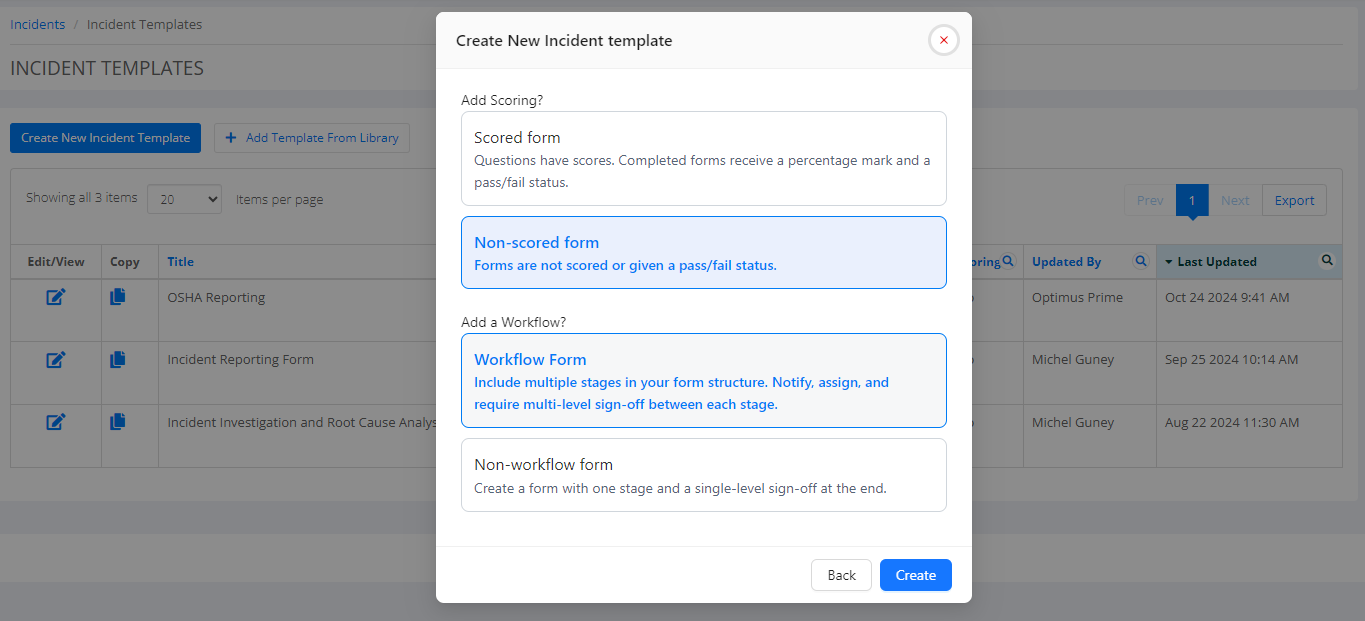Go to Incidents breadcrumb link
Viewport: 1365px width, 621px height.
tap(38, 24)
